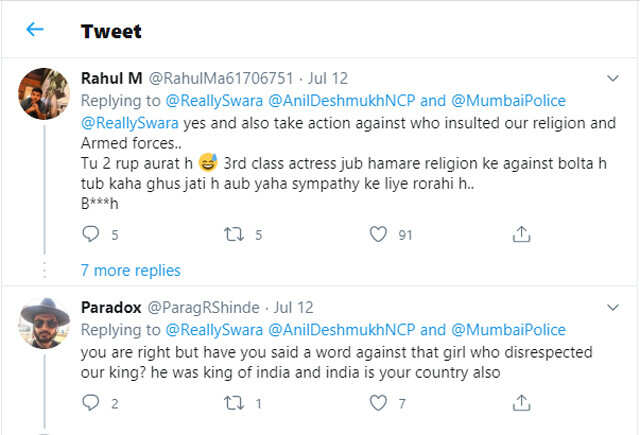Screen dimensions: 640x435
Task: Reply to Paradox's tweet
Action: coord(91,403)
